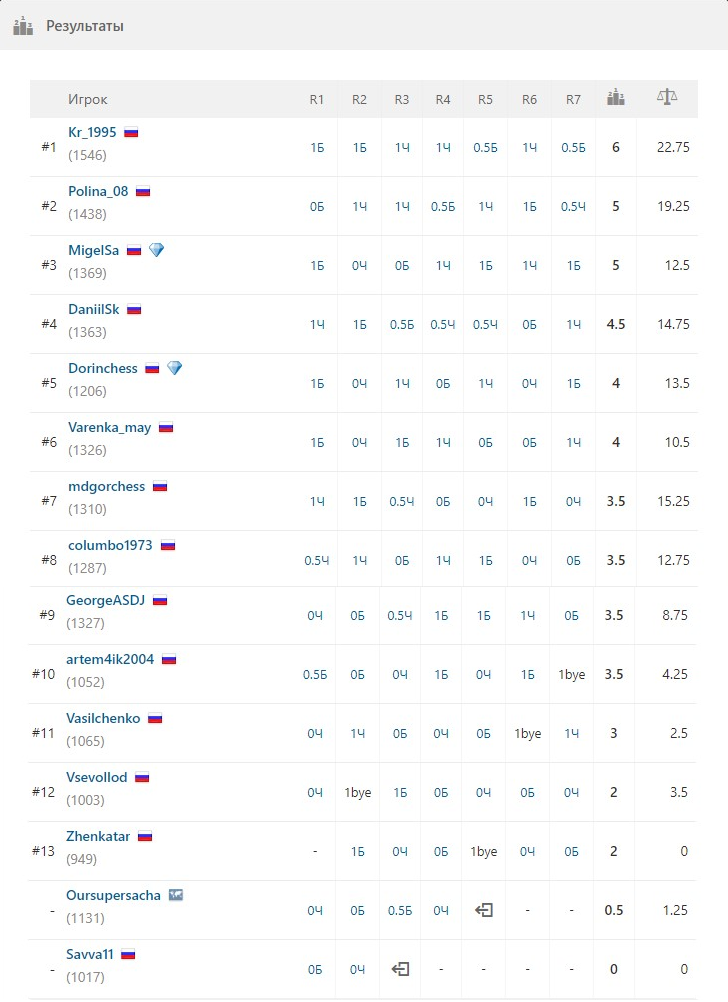
Task: Click the image icon beside Oursupersacha
Action: click(176, 895)
